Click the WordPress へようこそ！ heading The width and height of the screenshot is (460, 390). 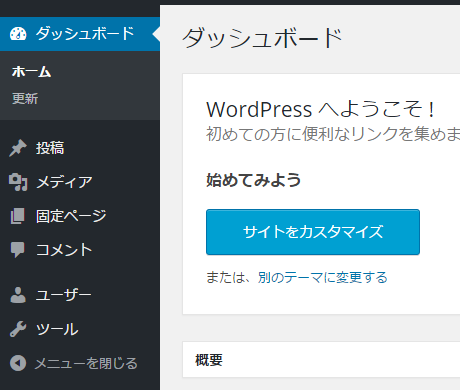click(x=321, y=109)
